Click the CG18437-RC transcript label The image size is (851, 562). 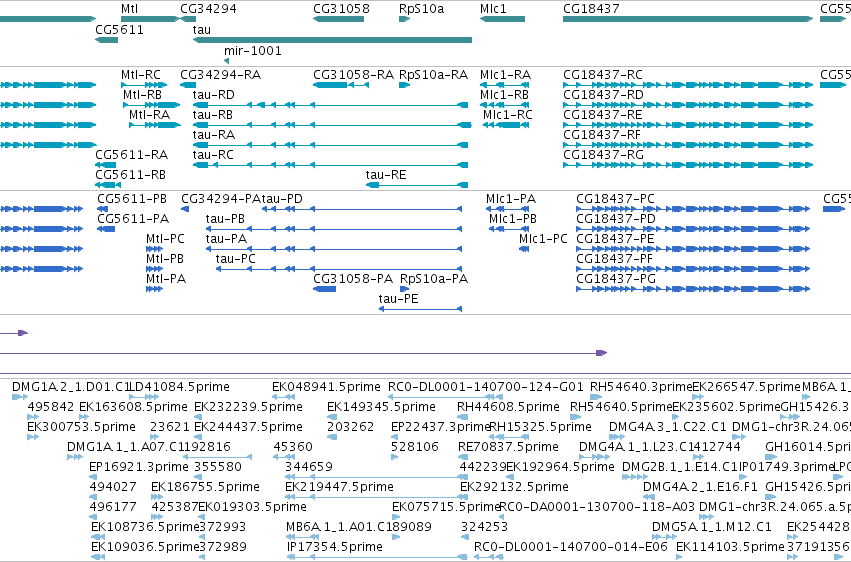point(603,74)
